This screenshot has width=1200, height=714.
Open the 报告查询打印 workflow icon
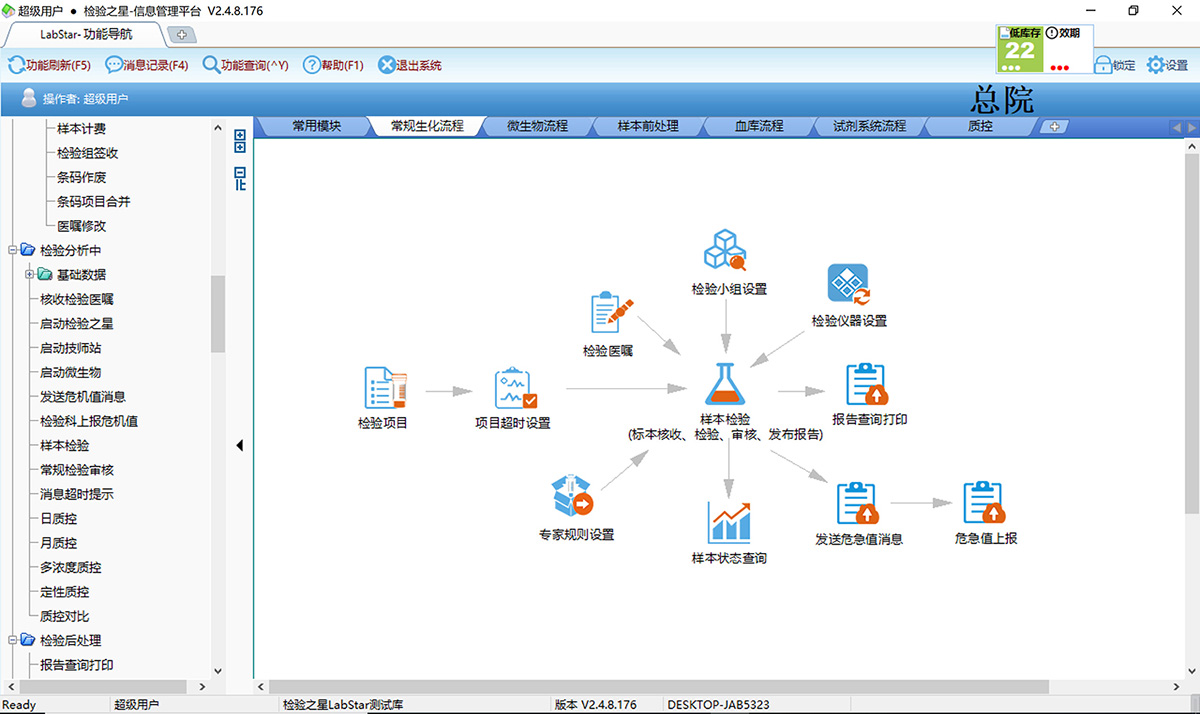[866, 384]
